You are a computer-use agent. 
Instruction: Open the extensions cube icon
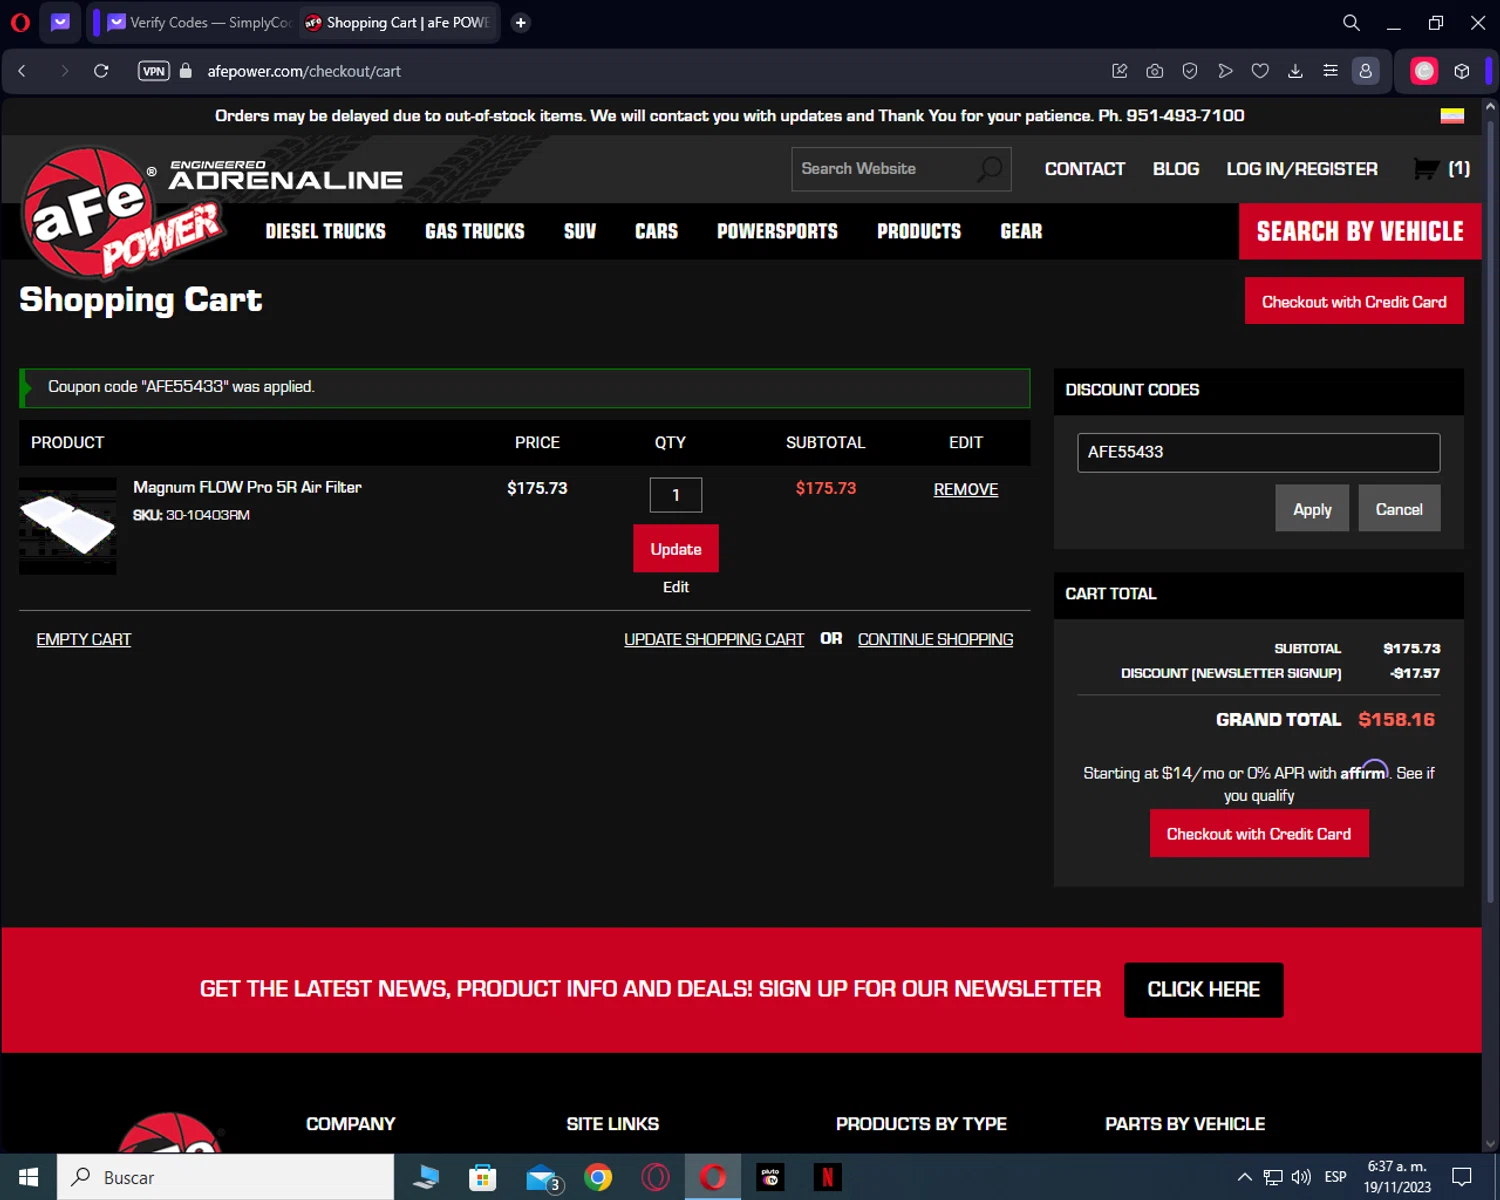click(x=1462, y=71)
